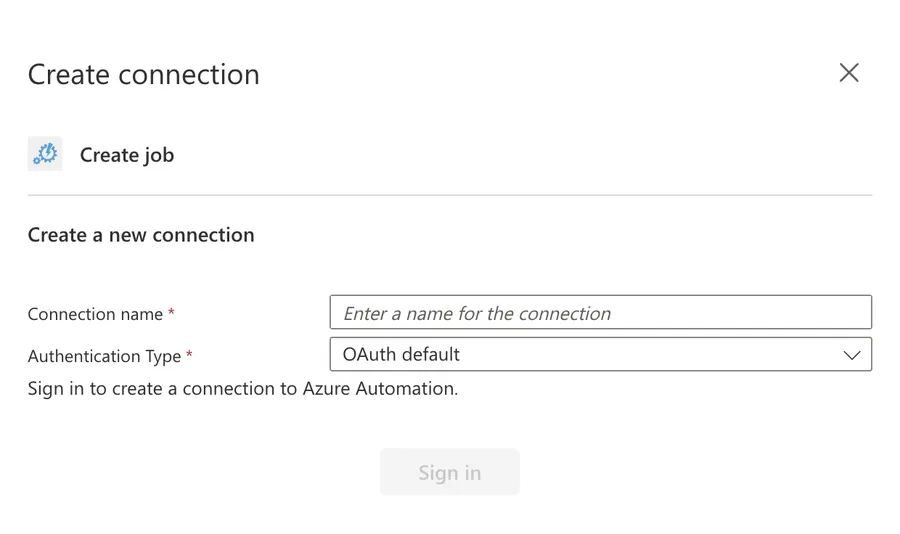Click the red asterisk beside Authentication Type
900x534 pixels.
tap(189, 355)
